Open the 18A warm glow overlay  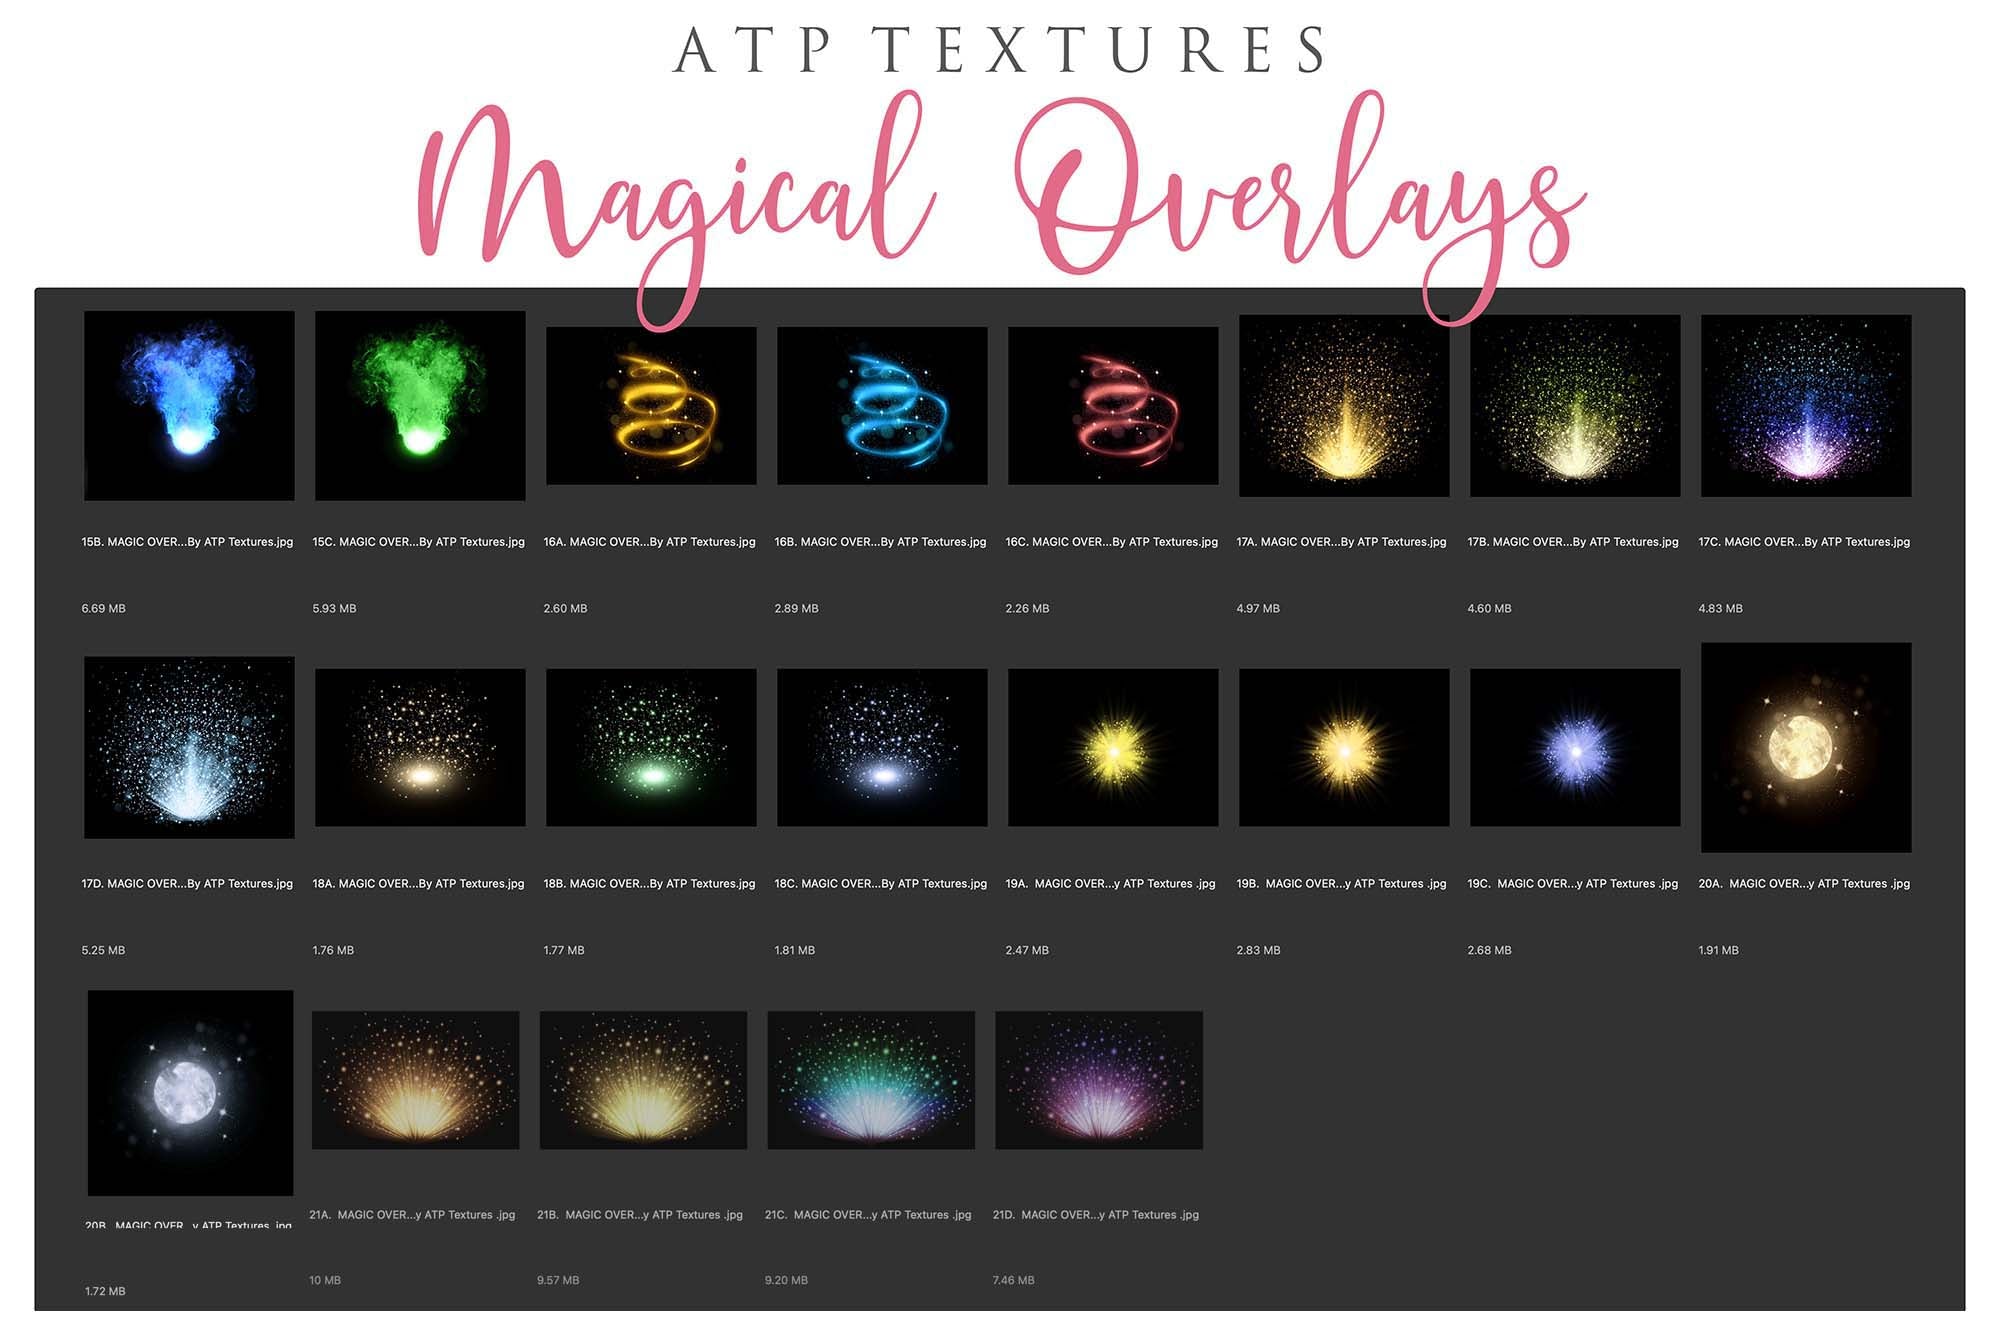(420, 747)
